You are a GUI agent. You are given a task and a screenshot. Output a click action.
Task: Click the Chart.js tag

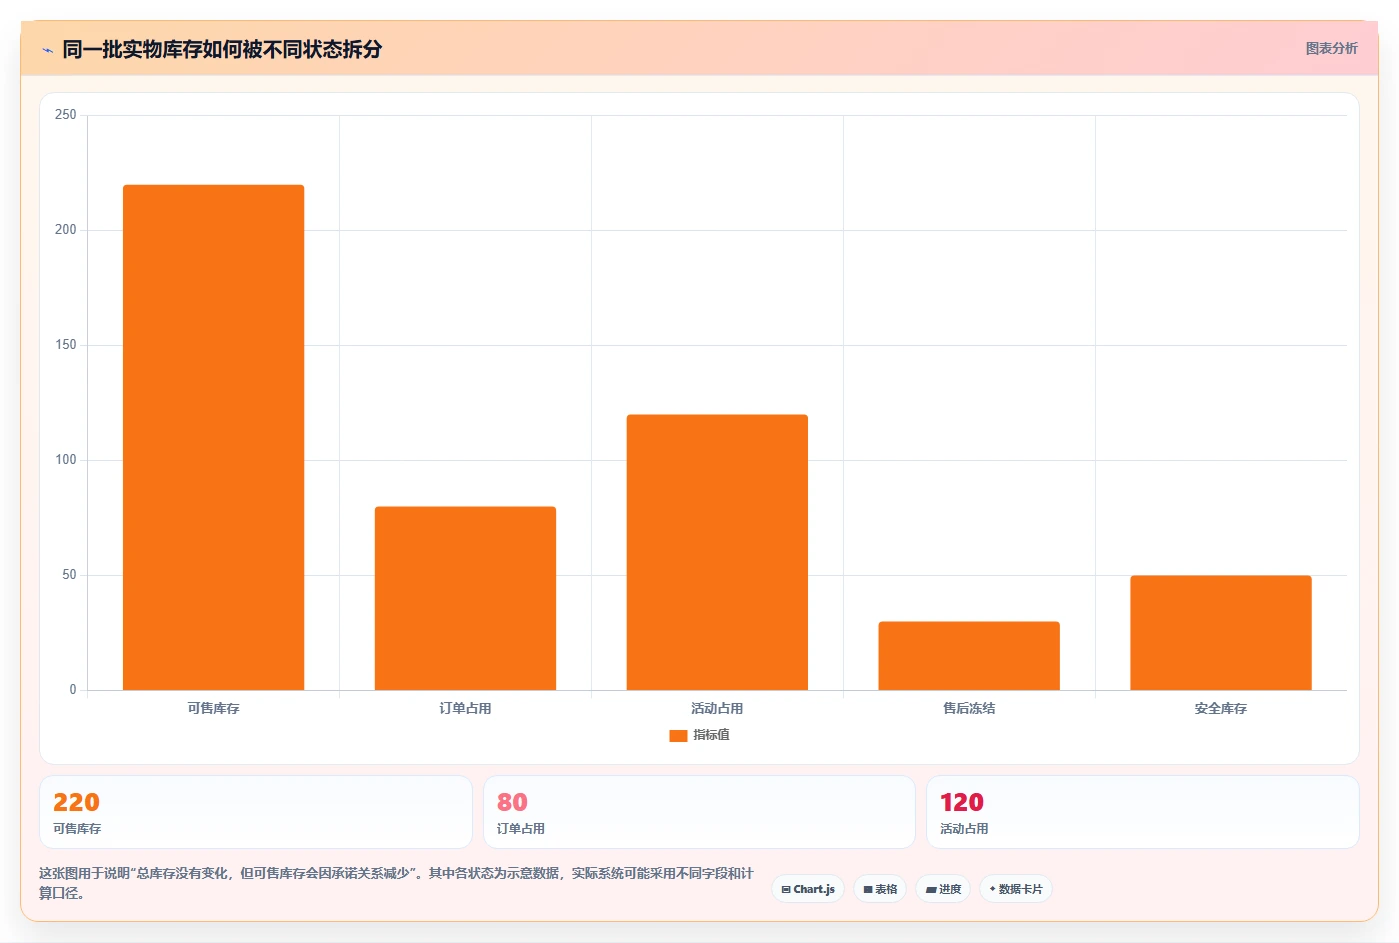[808, 889]
